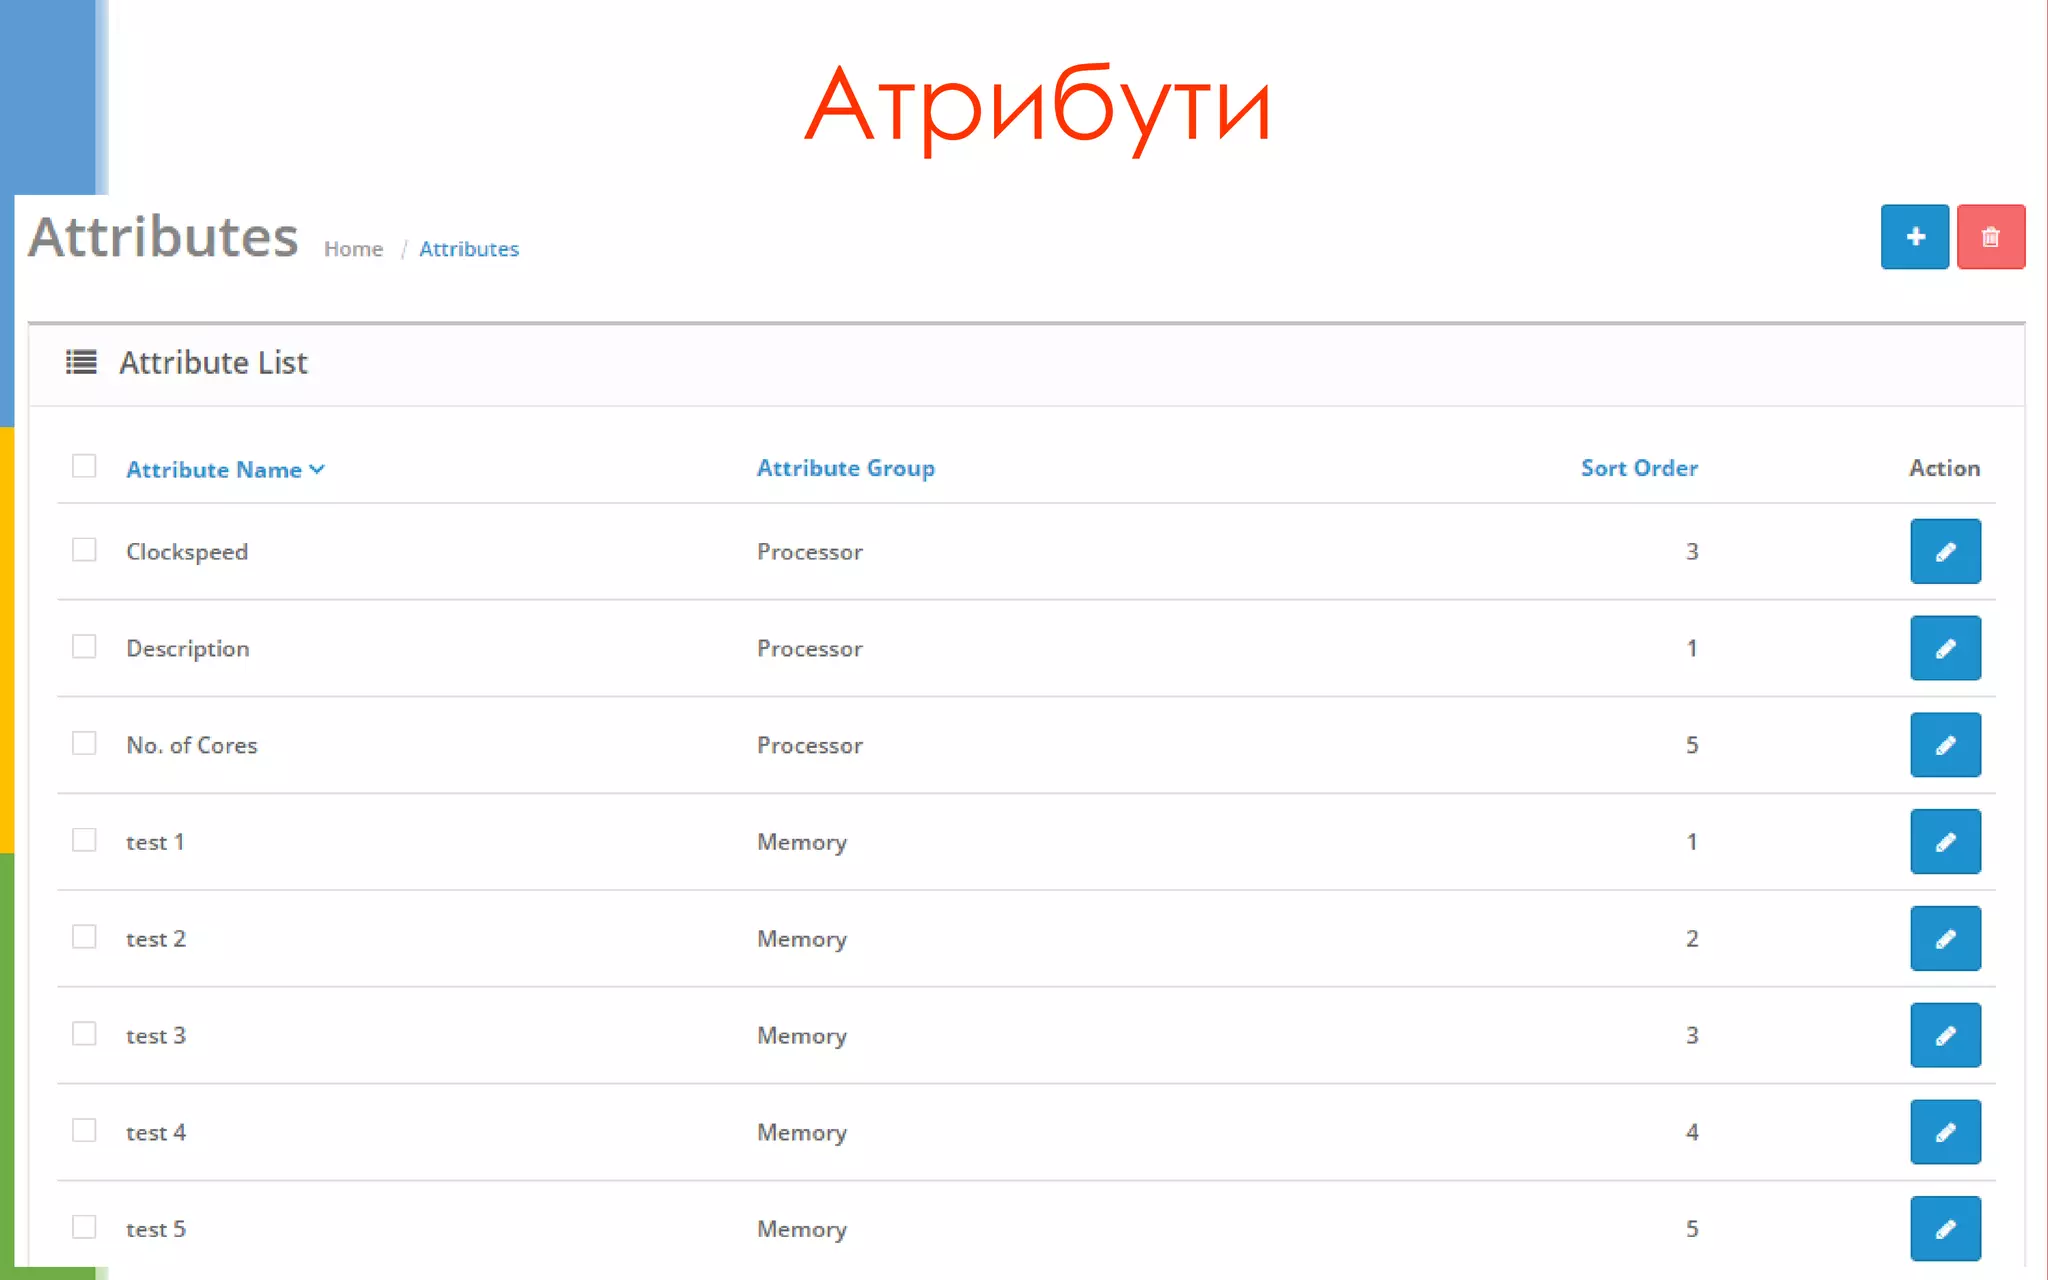Check the test 5 row checkbox

(x=84, y=1227)
